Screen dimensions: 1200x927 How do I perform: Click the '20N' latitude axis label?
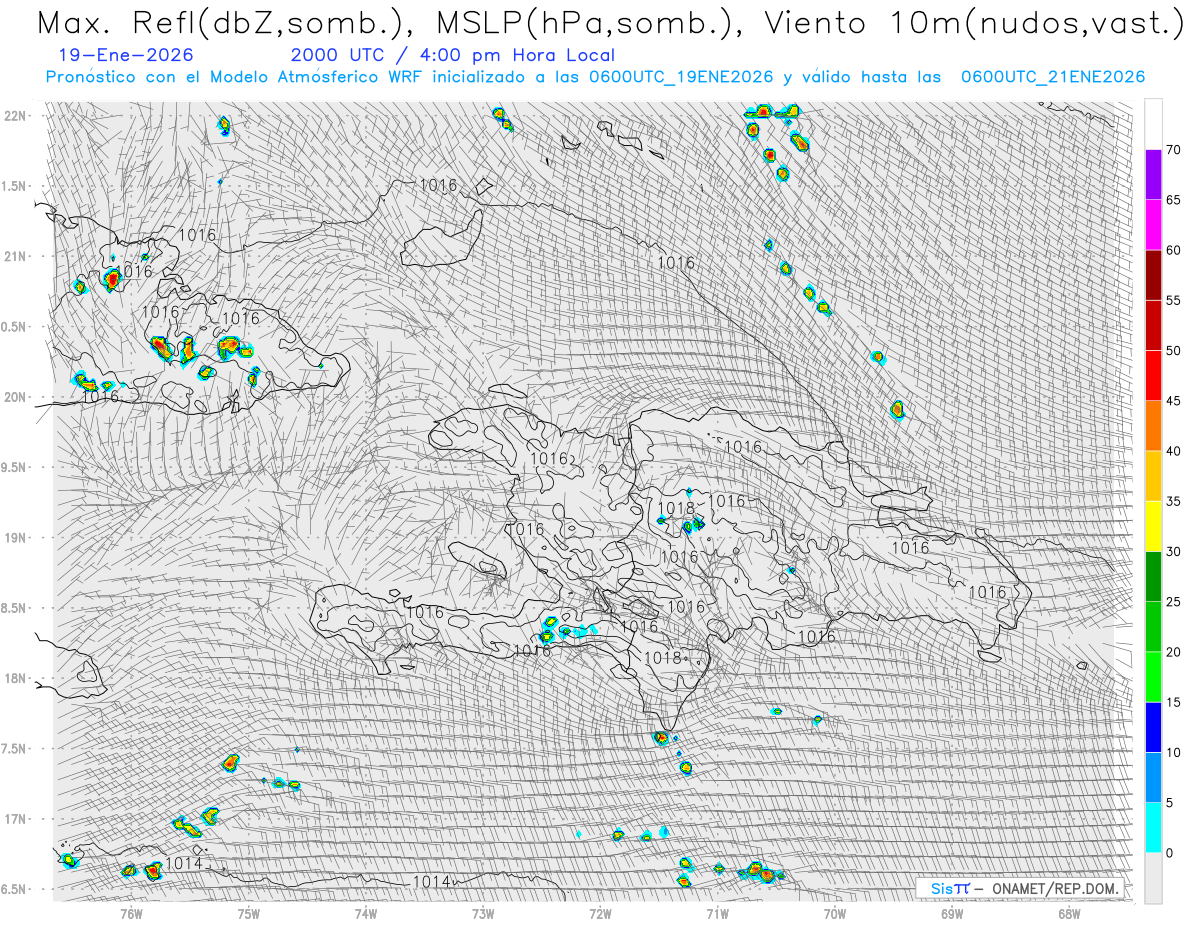pos(16,397)
